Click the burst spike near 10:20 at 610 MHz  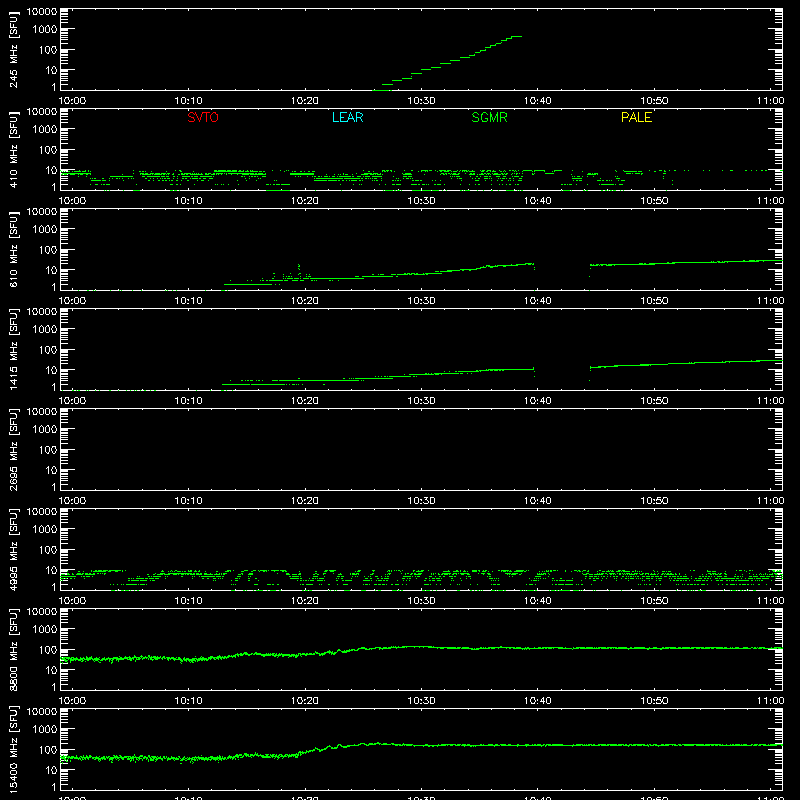coord(299,269)
